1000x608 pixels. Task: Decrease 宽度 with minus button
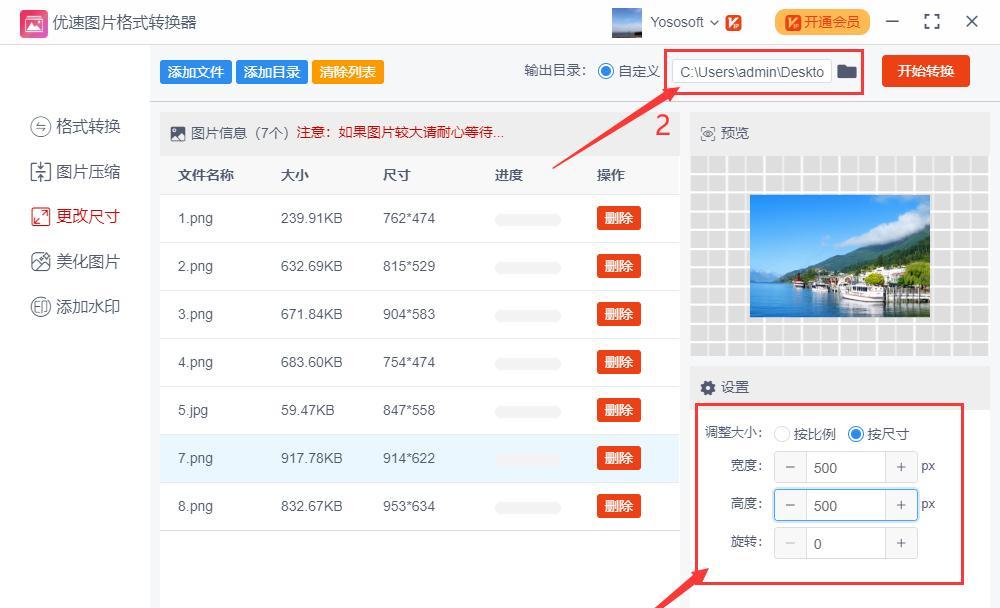click(790, 468)
